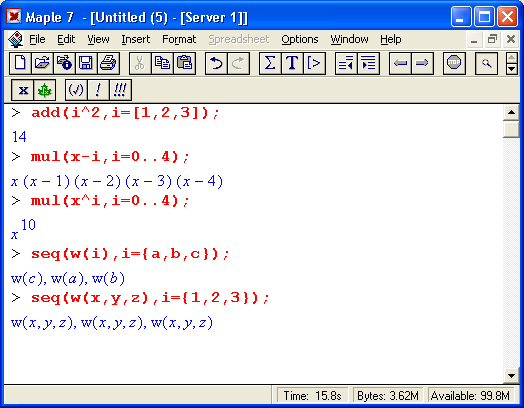Open the View menu
Image resolution: width=524 pixels, height=408 pixels.
coord(98,39)
